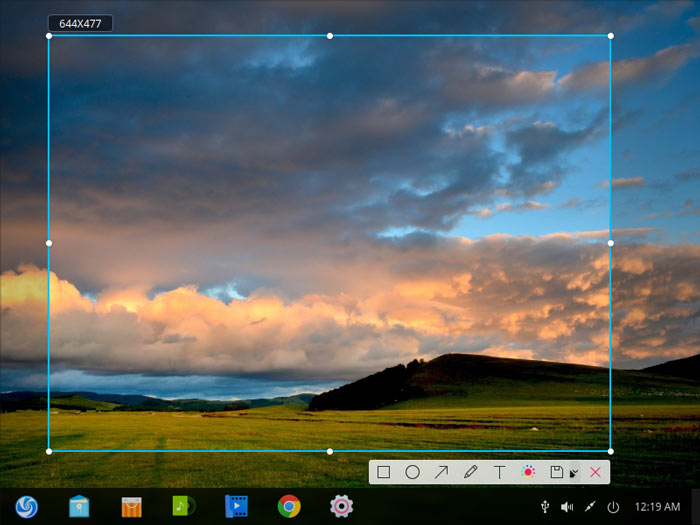Image resolution: width=700 pixels, height=525 pixels.
Task: Open the color picker wheel
Action: [528, 472]
